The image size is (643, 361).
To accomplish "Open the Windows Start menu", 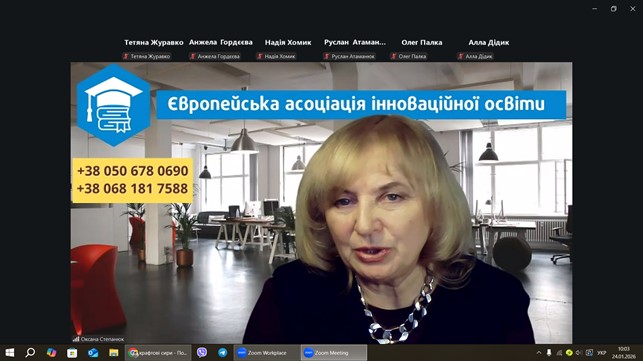I will click(x=10, y=353).
